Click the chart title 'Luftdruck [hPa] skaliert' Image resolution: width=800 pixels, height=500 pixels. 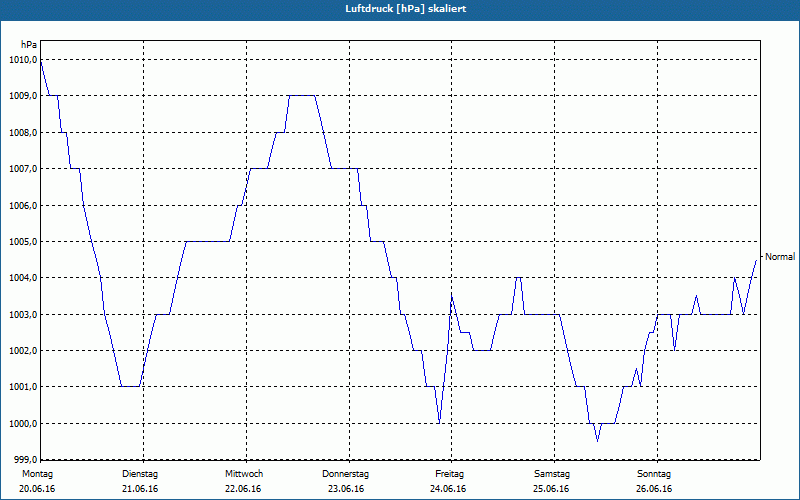pyautogui.click(x=406, y=9)
